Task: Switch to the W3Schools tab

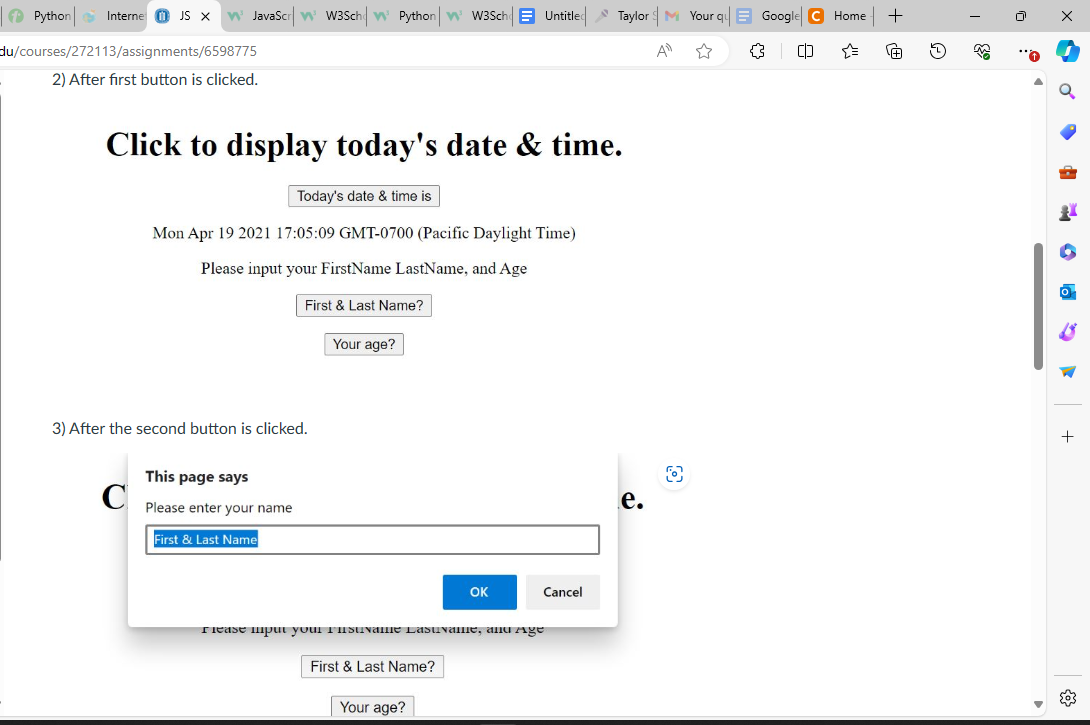Action: point(329,16)
